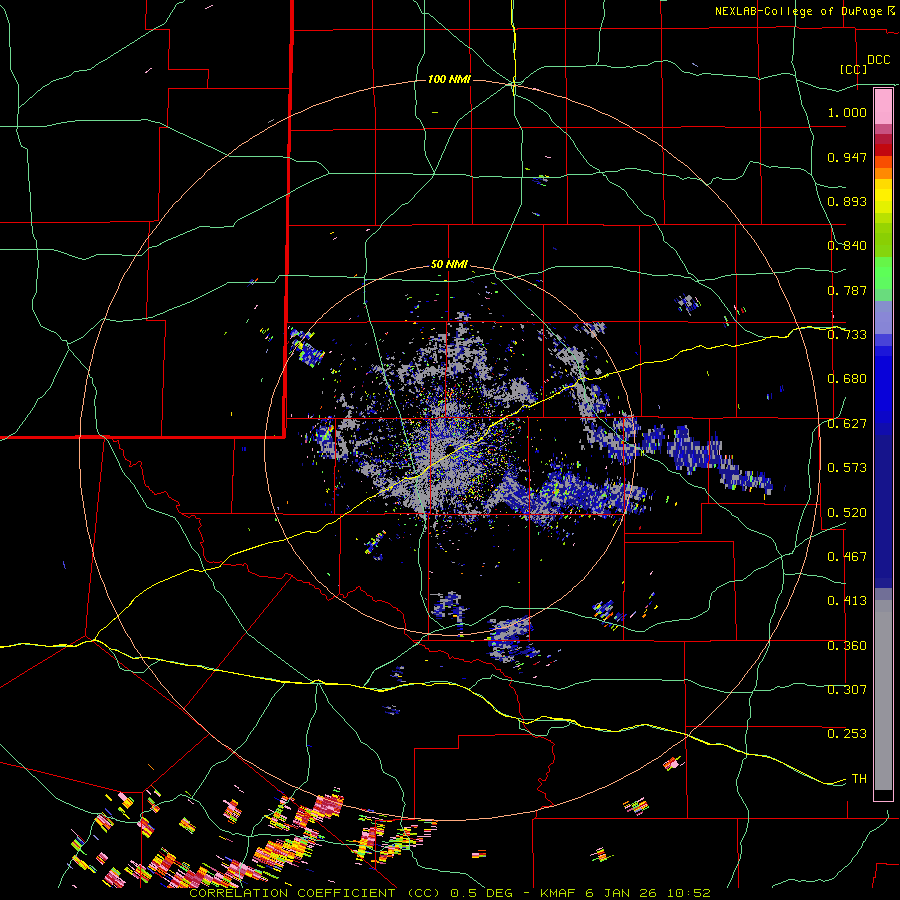Click the 0.467 legend value
The width and height of the screenshot is (900, 900).
(847, 557)
